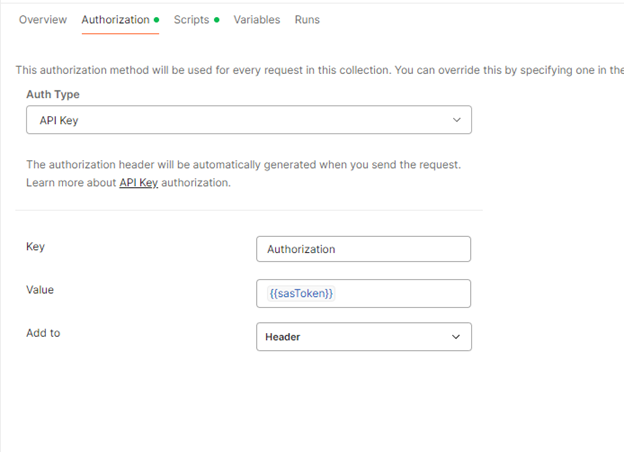Open the Add to Header dropdown
Image resolution: width=624 pixels, height=452 pixels.
pyautogui.click(x=363, y=337)
